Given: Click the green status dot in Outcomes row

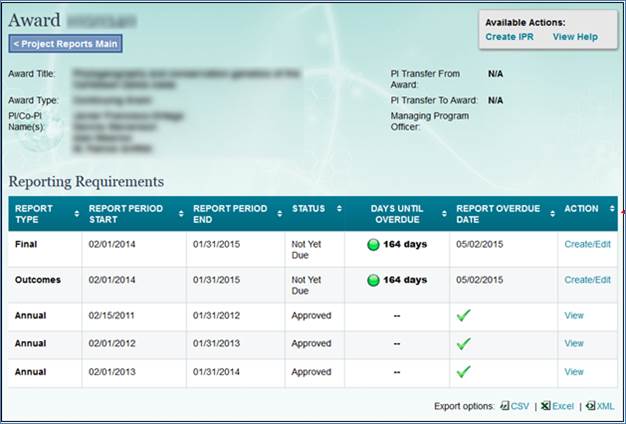Looking at the screenshot, I should 373,280.
